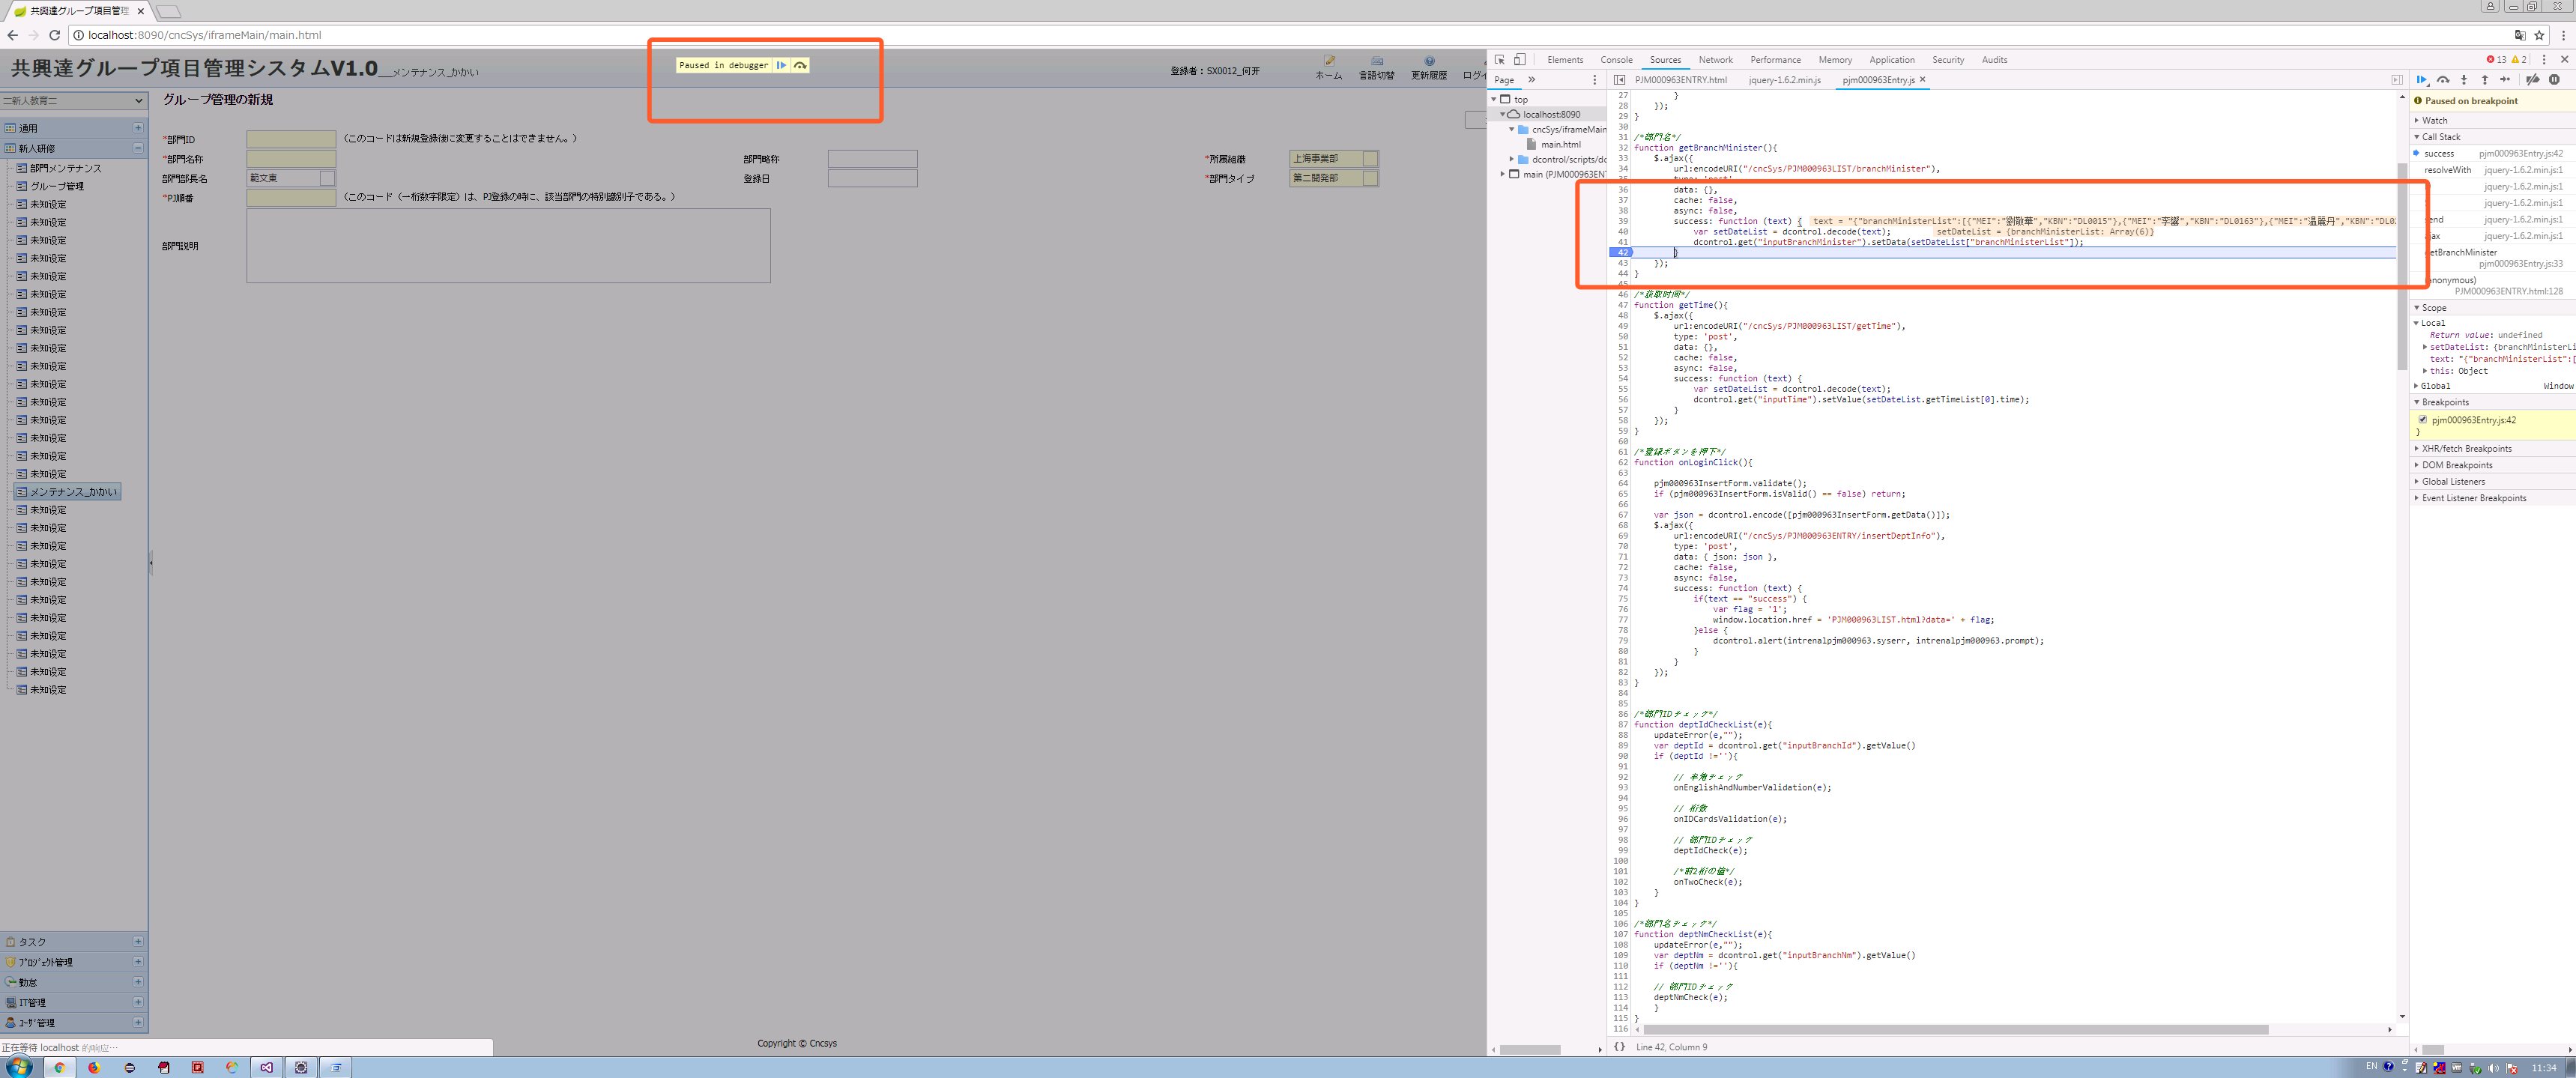
Task: Click the pretty print braces icon
Action: pos(1619,1047)
